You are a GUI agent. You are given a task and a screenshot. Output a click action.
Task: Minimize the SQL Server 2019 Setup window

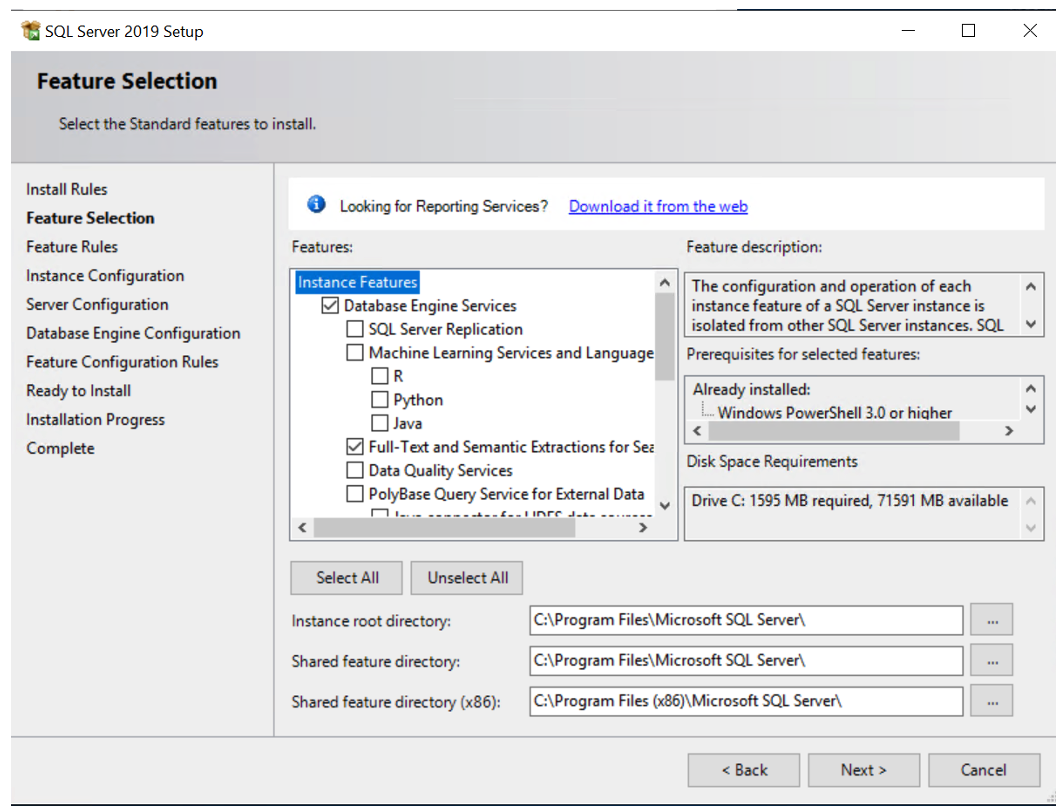pyautogui.click(x=908, y=31)
